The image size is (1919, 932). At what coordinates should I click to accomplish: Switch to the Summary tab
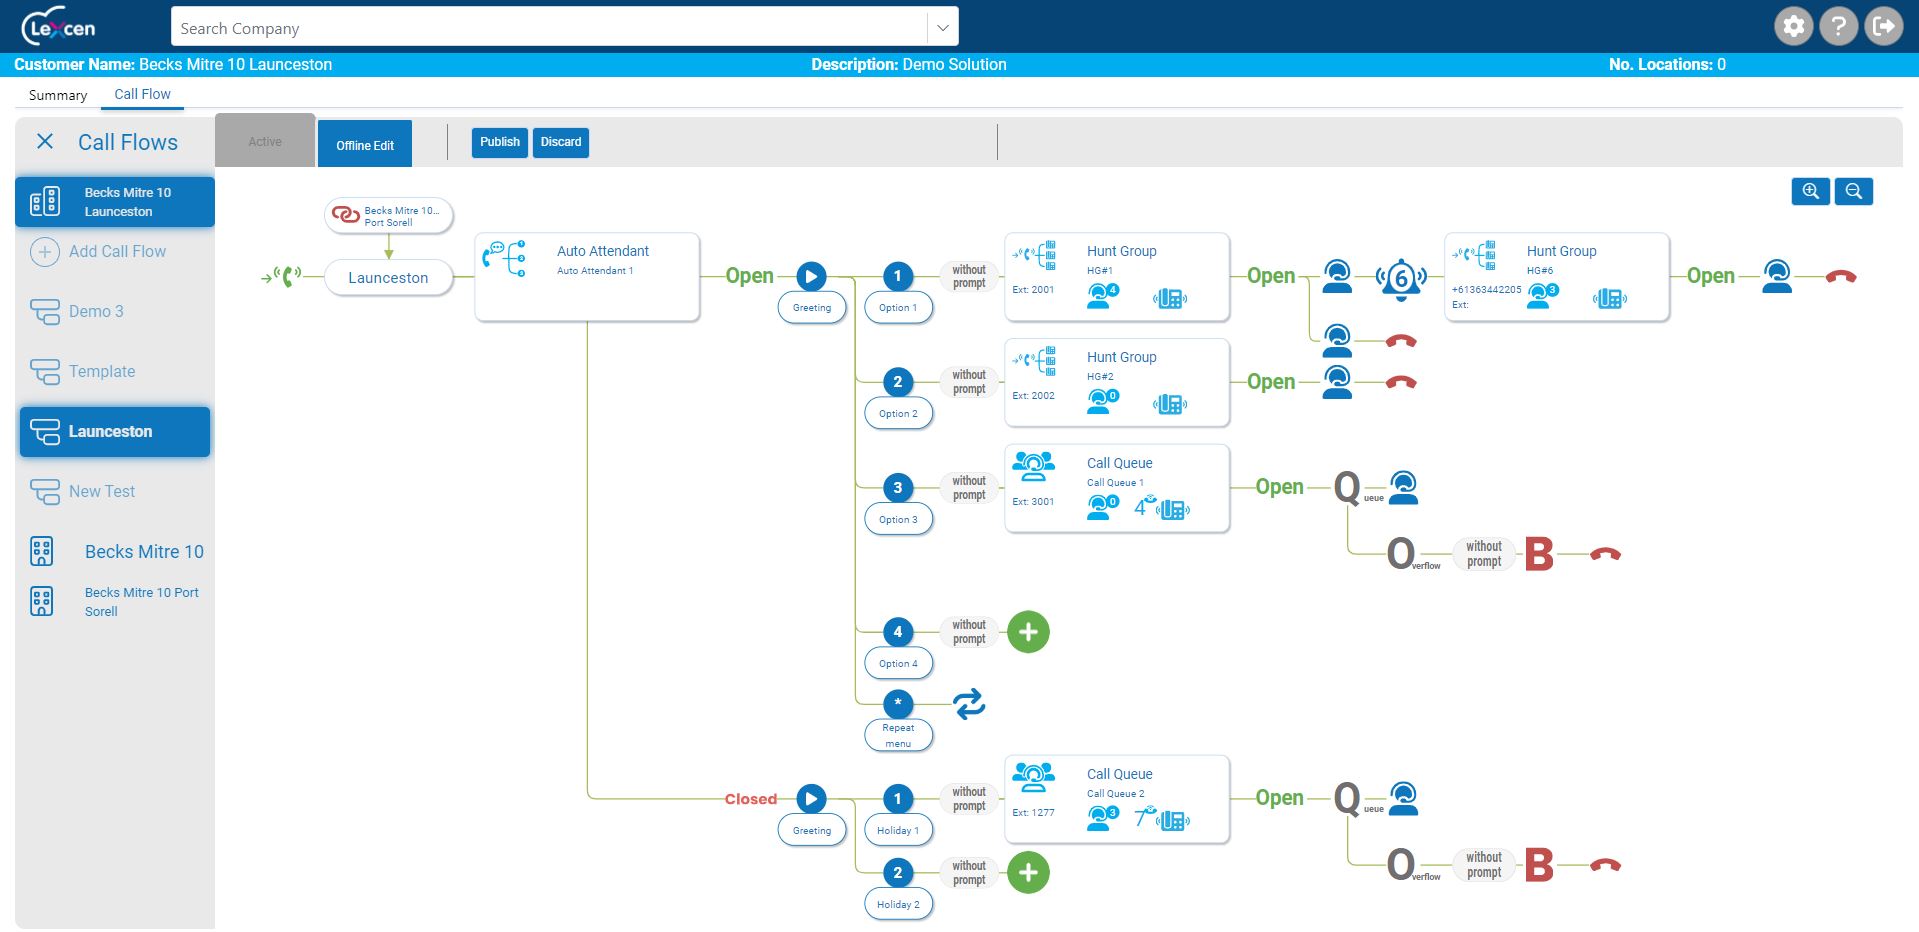[57, 94]
